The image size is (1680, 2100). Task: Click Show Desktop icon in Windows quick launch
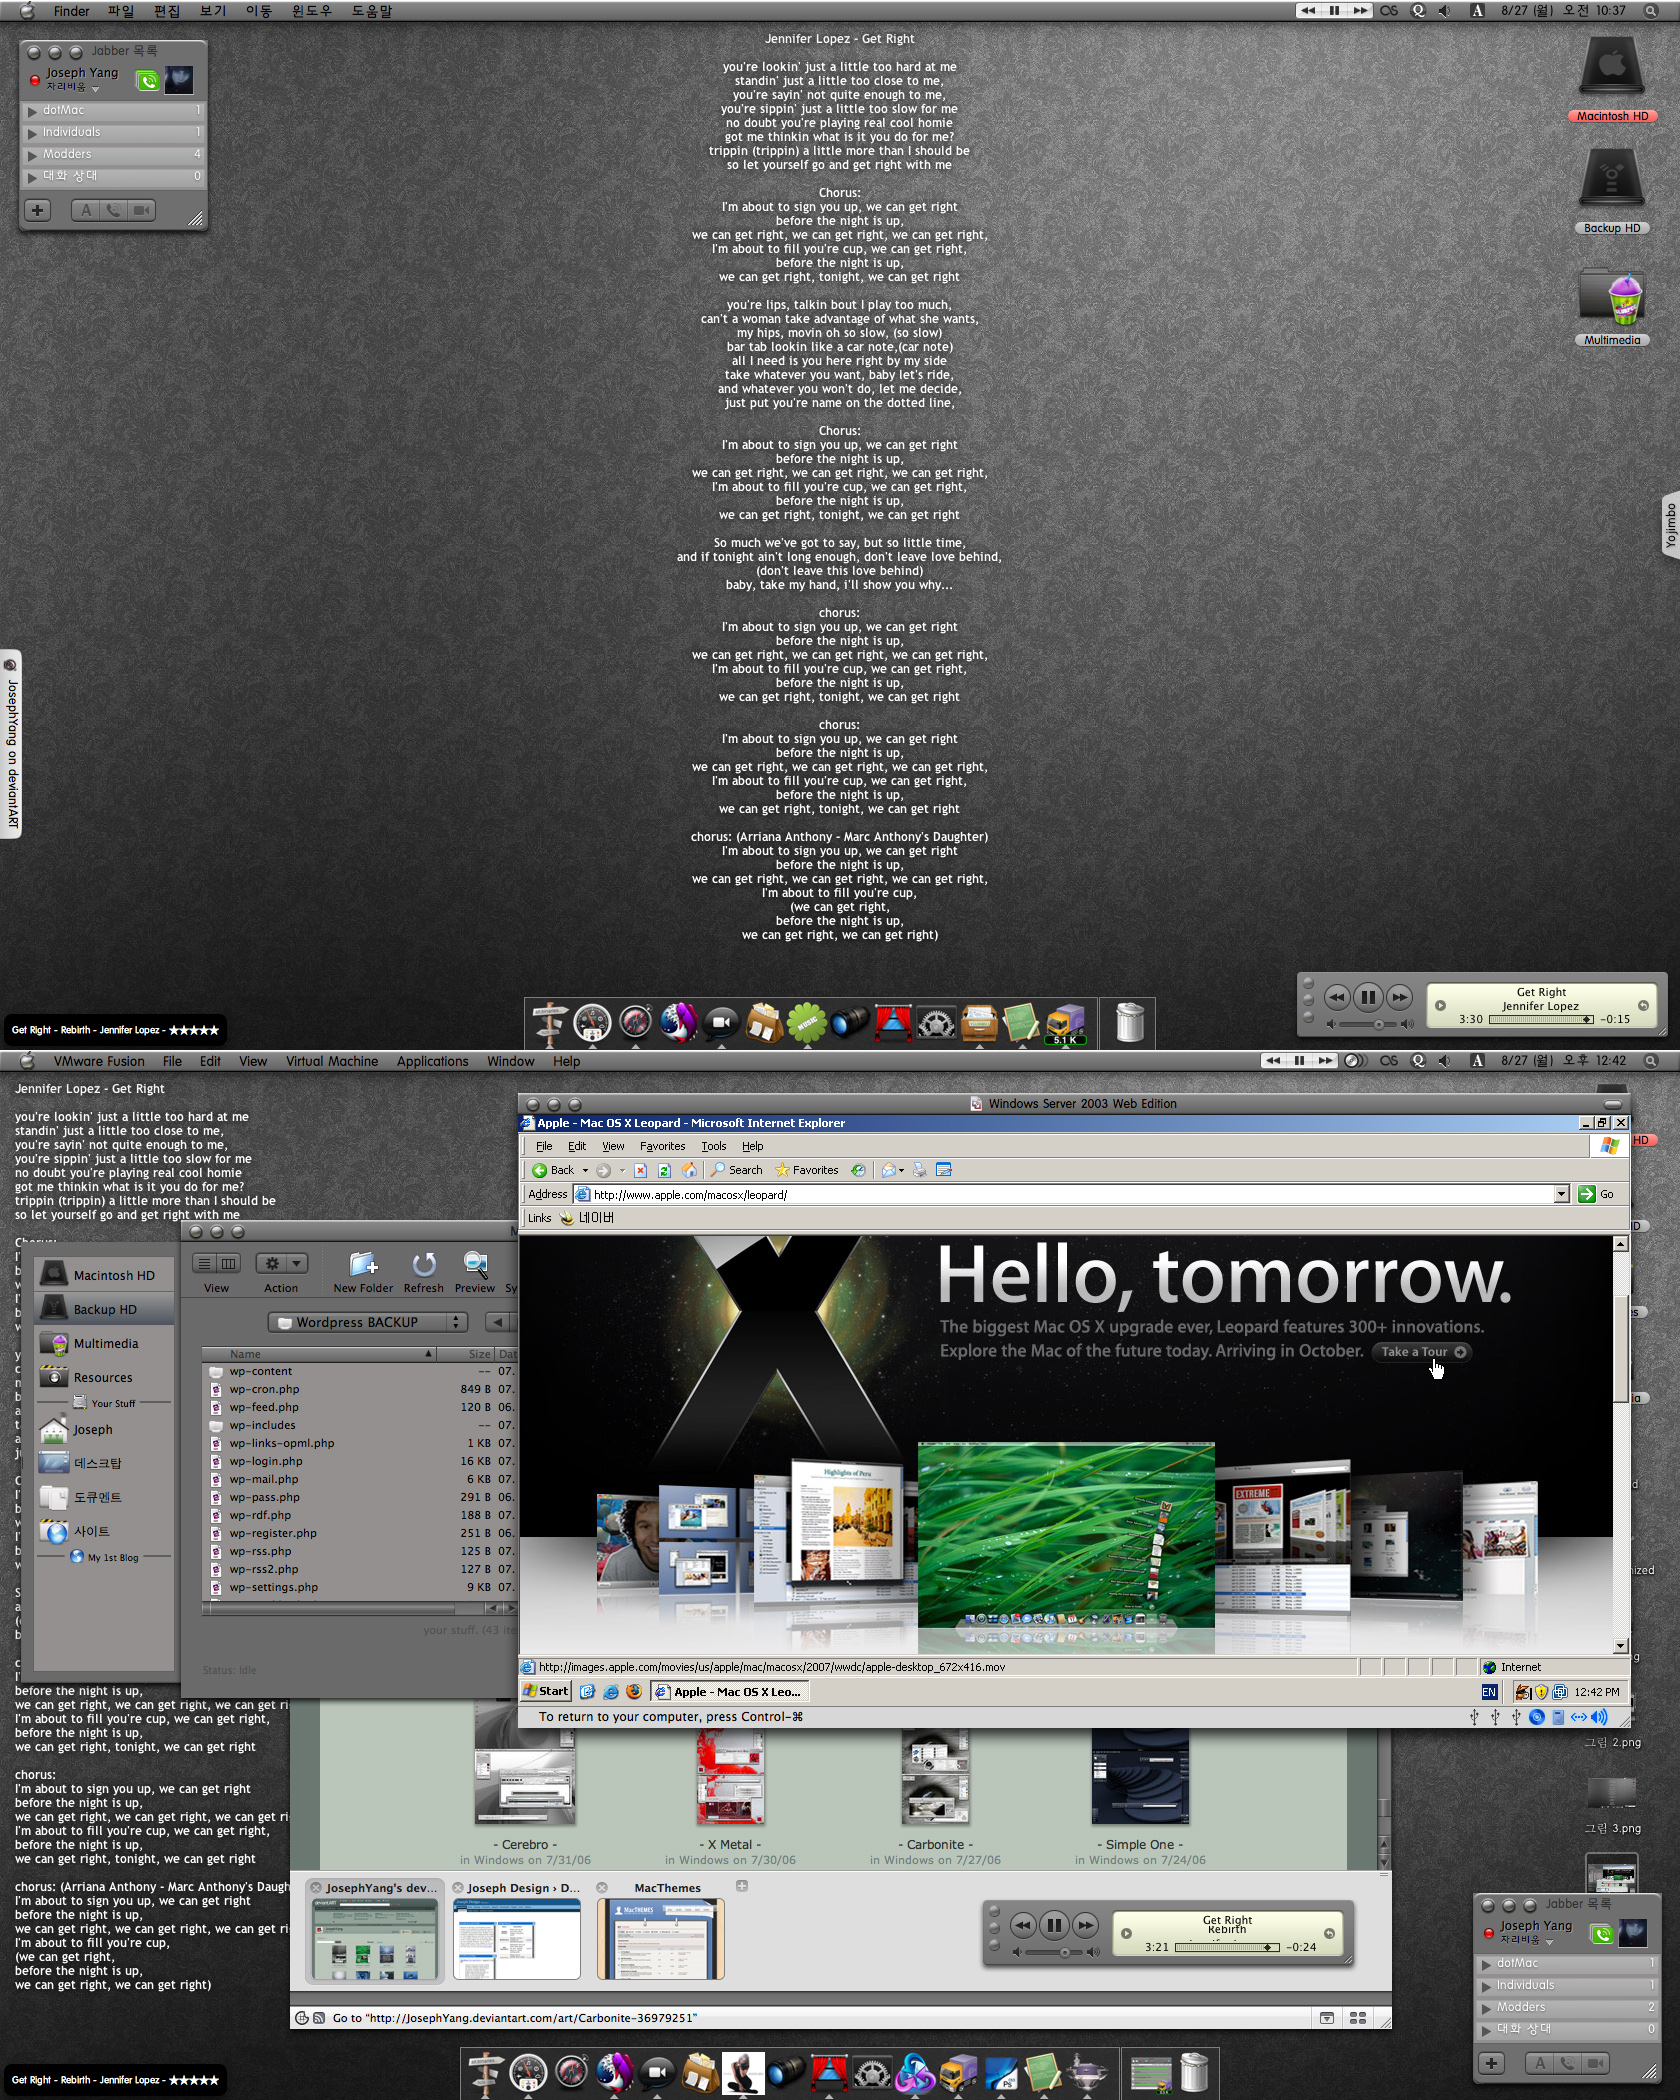tap(588, 1692)
